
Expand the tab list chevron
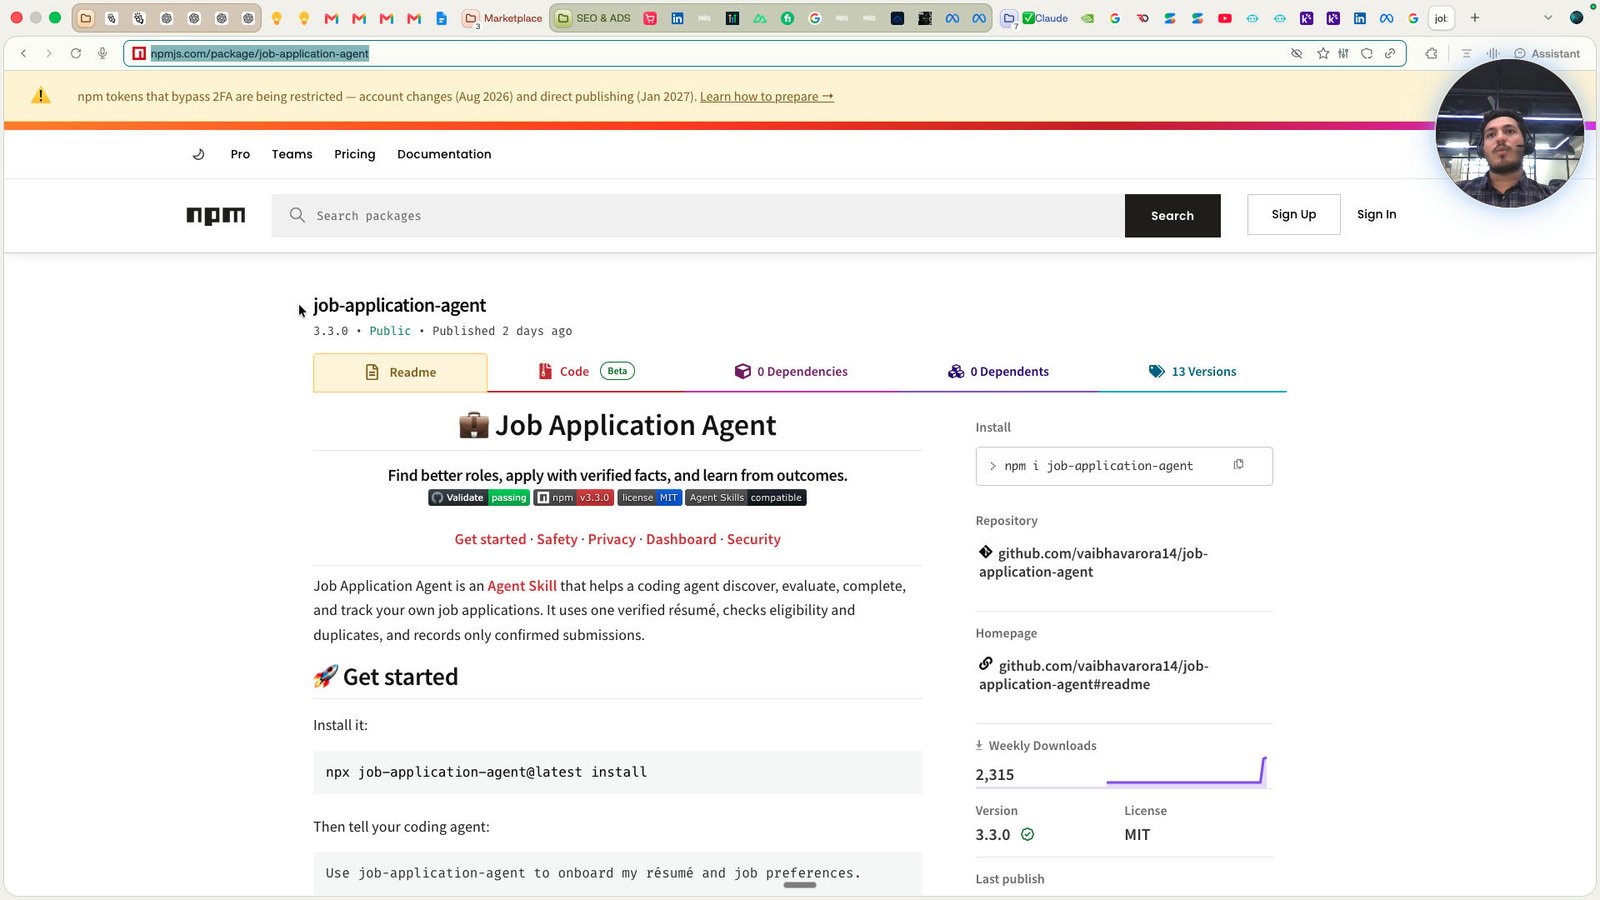pyautogui.click(x=1548, y=18)
